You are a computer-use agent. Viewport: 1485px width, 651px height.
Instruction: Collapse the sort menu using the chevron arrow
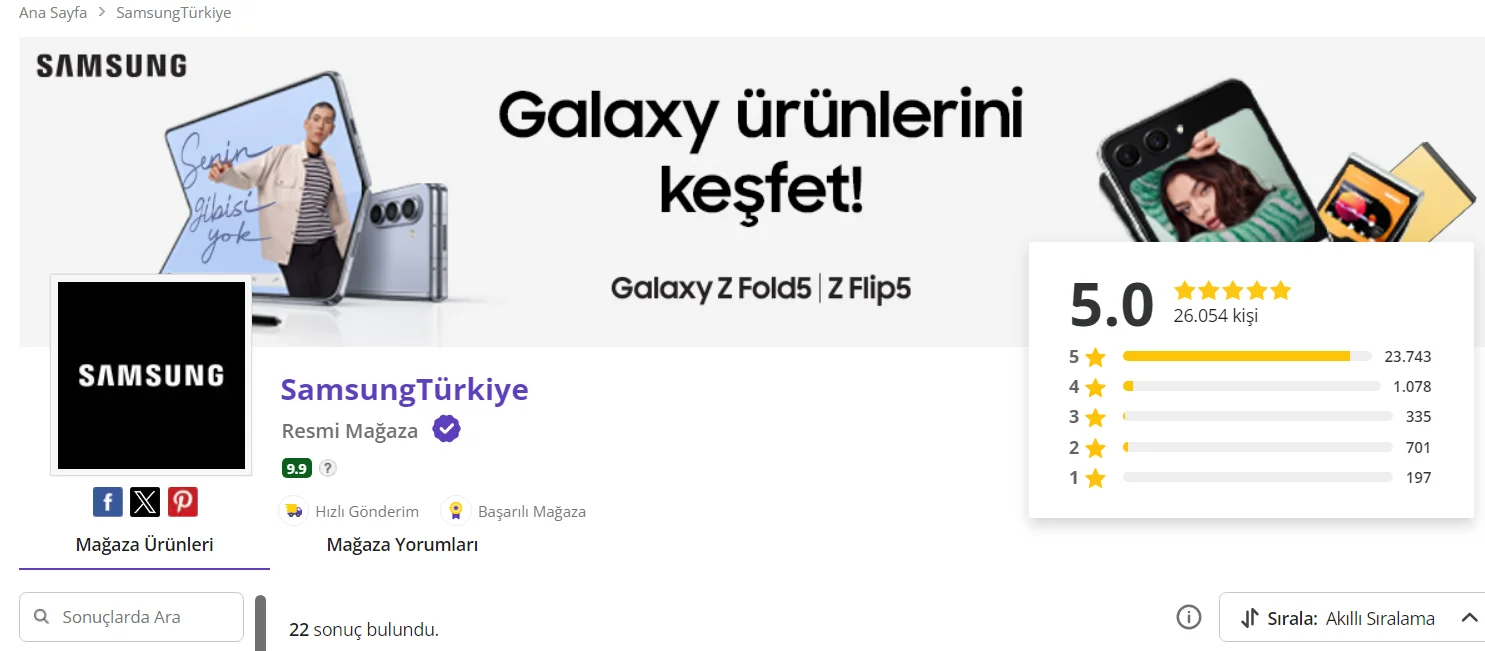coord(1469,618)
